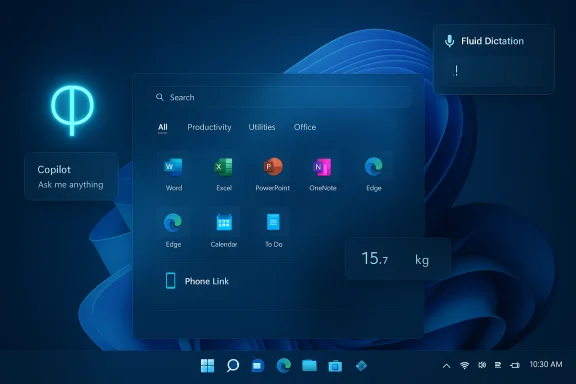Open the Windows Start button on taskbar
This screenshot has width=576, height=384.
coord(207,365)
